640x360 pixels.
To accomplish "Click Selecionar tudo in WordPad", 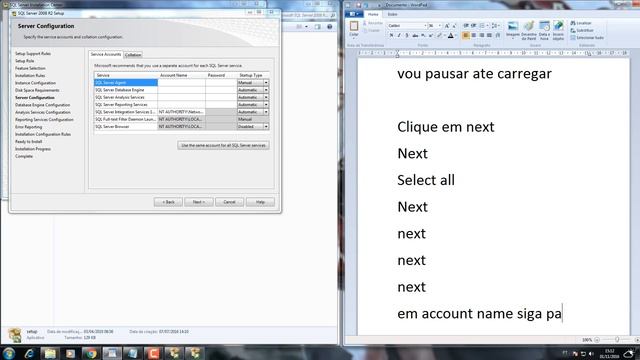I will coord(587,38).
